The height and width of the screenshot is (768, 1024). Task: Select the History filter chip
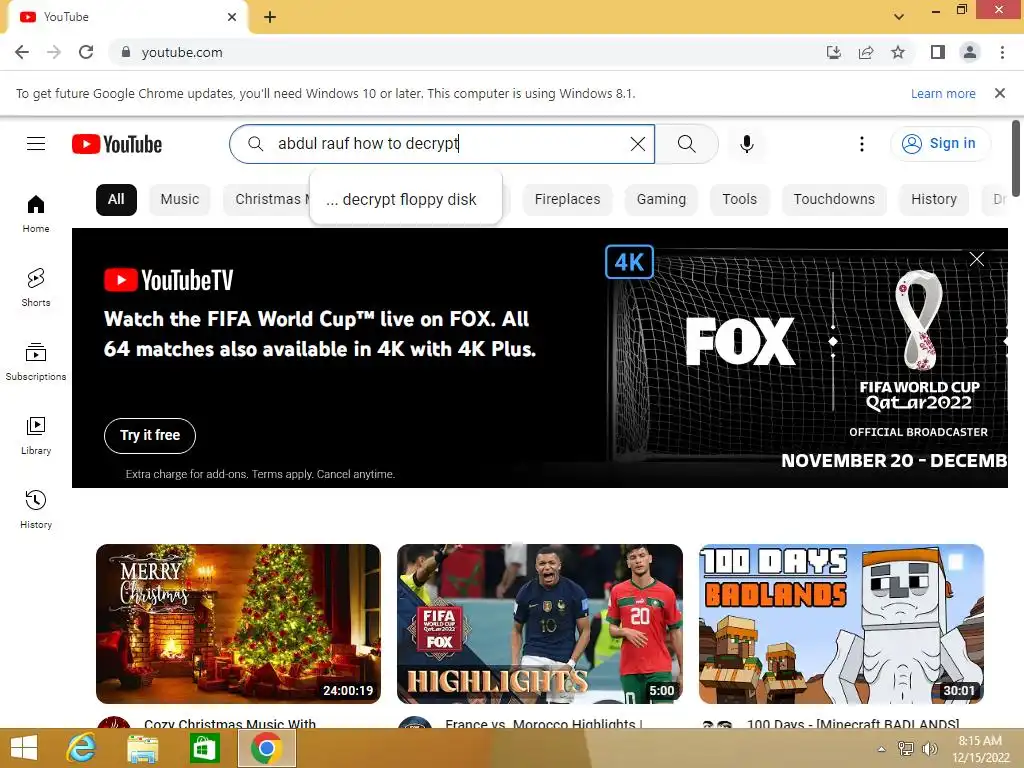933,199
